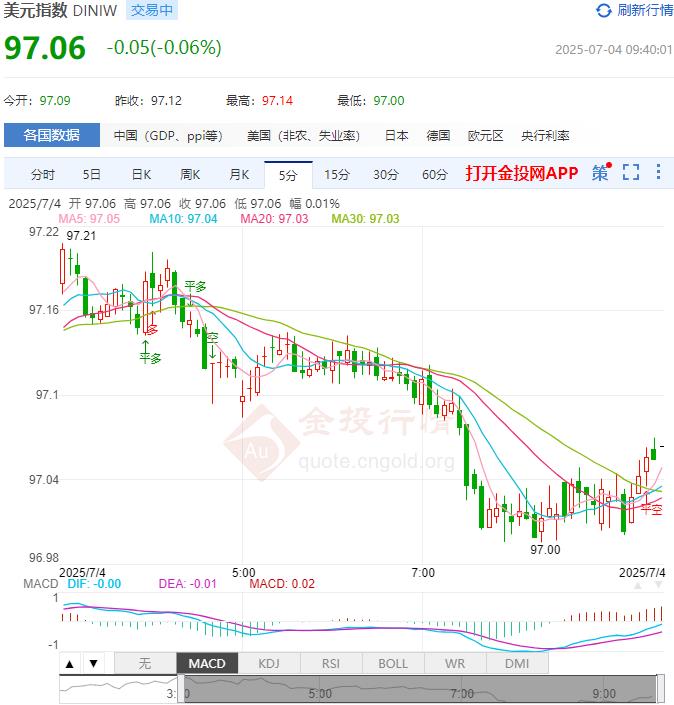674x705 pixels.
Task: Select the KDJ indicator button
Action: click(269, 664)
